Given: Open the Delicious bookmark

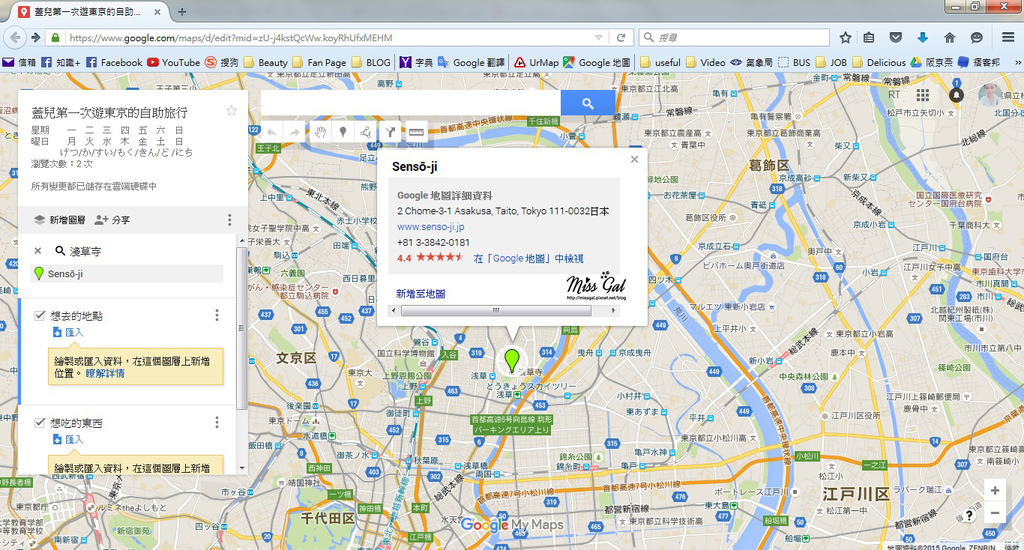Looking at the screenshot, I should (x=880, y=63).
